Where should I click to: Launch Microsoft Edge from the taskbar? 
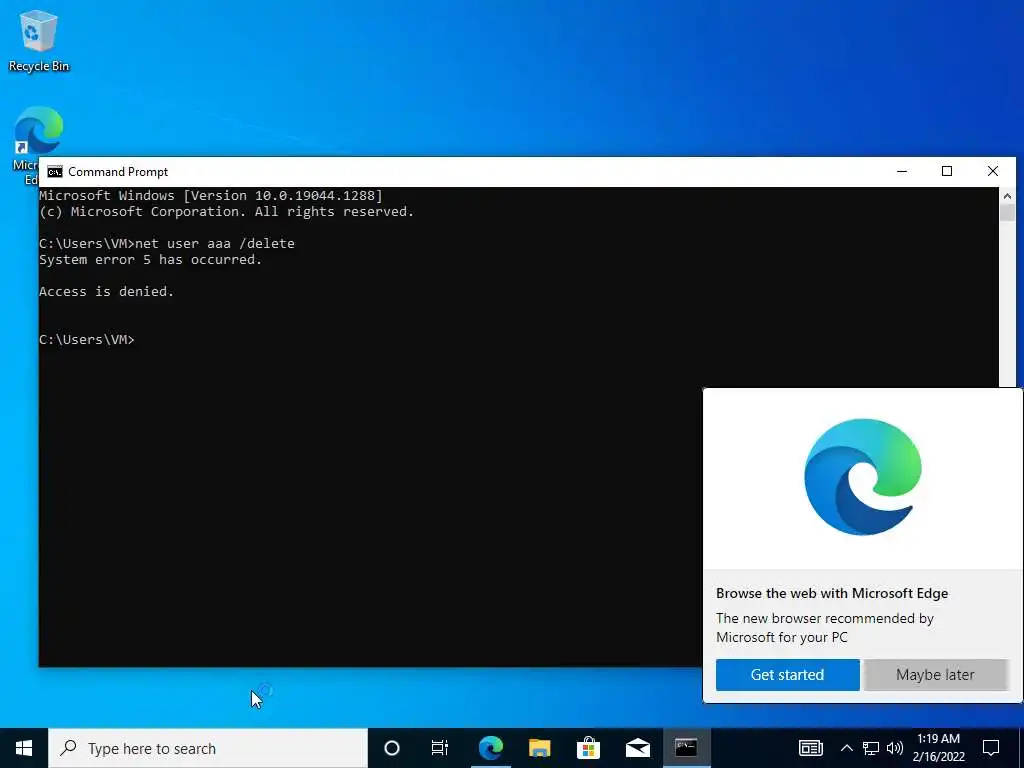point(490,748)
